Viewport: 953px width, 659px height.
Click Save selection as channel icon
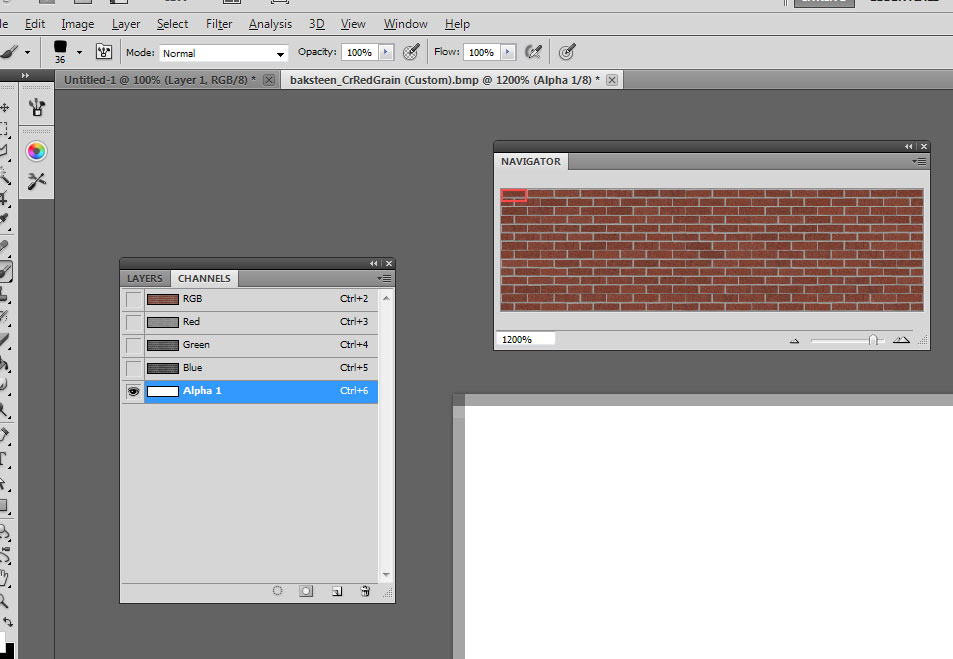pyautogui.click(x=306, y=591)
